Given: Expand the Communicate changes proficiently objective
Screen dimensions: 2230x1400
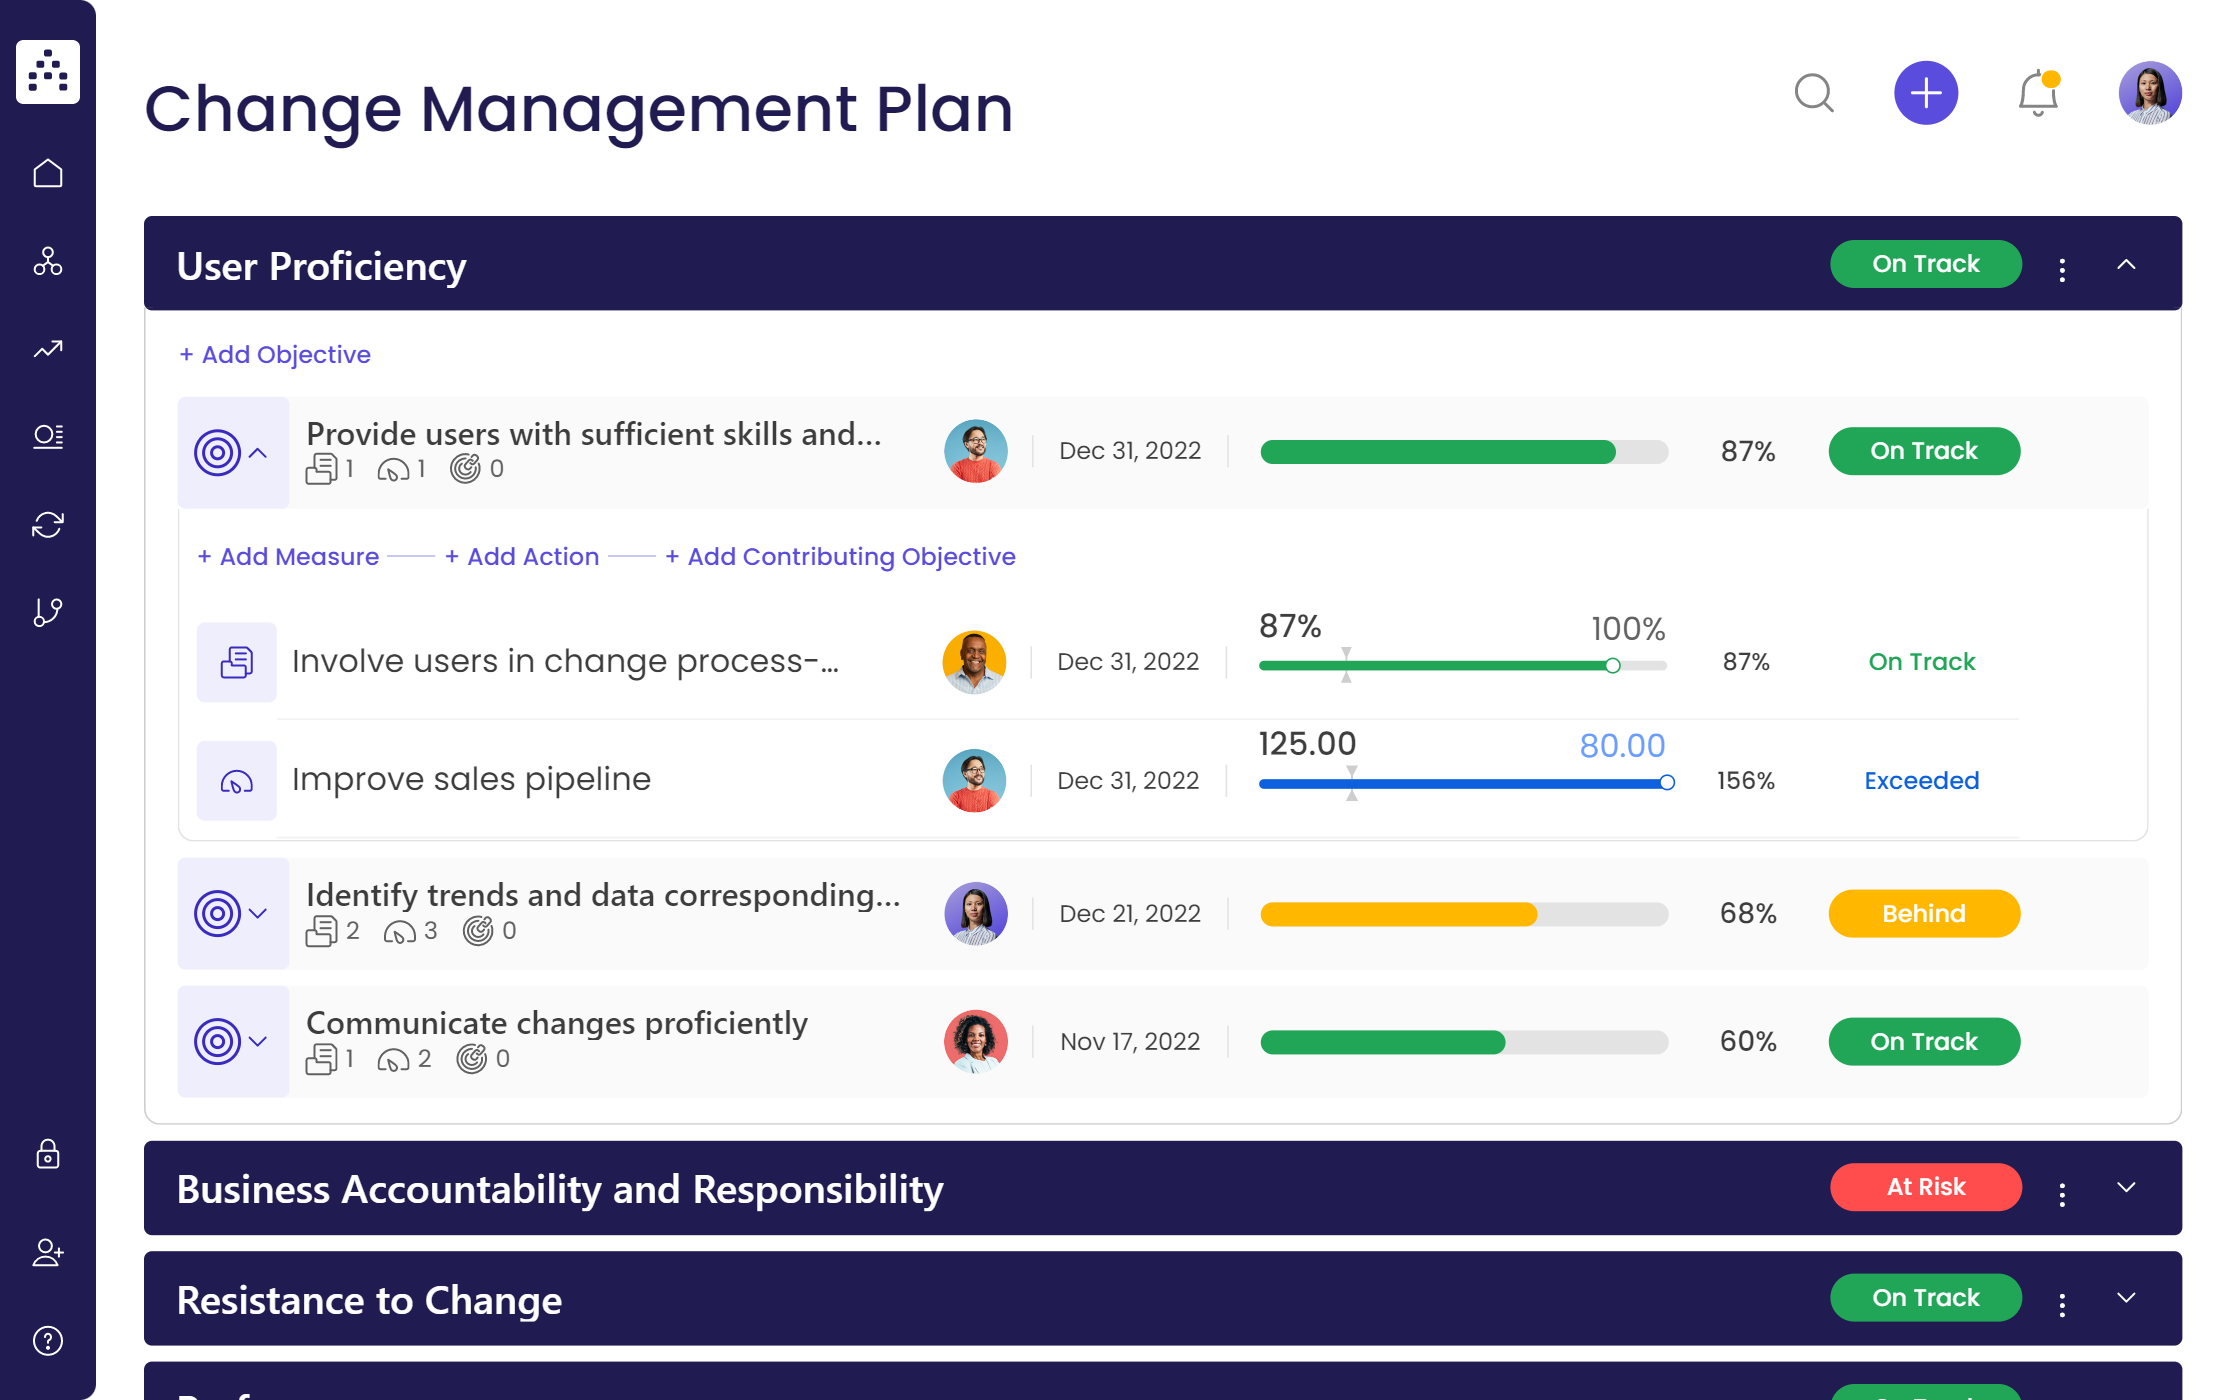Looking at the screenshot, I should [x=259, y=1041].
